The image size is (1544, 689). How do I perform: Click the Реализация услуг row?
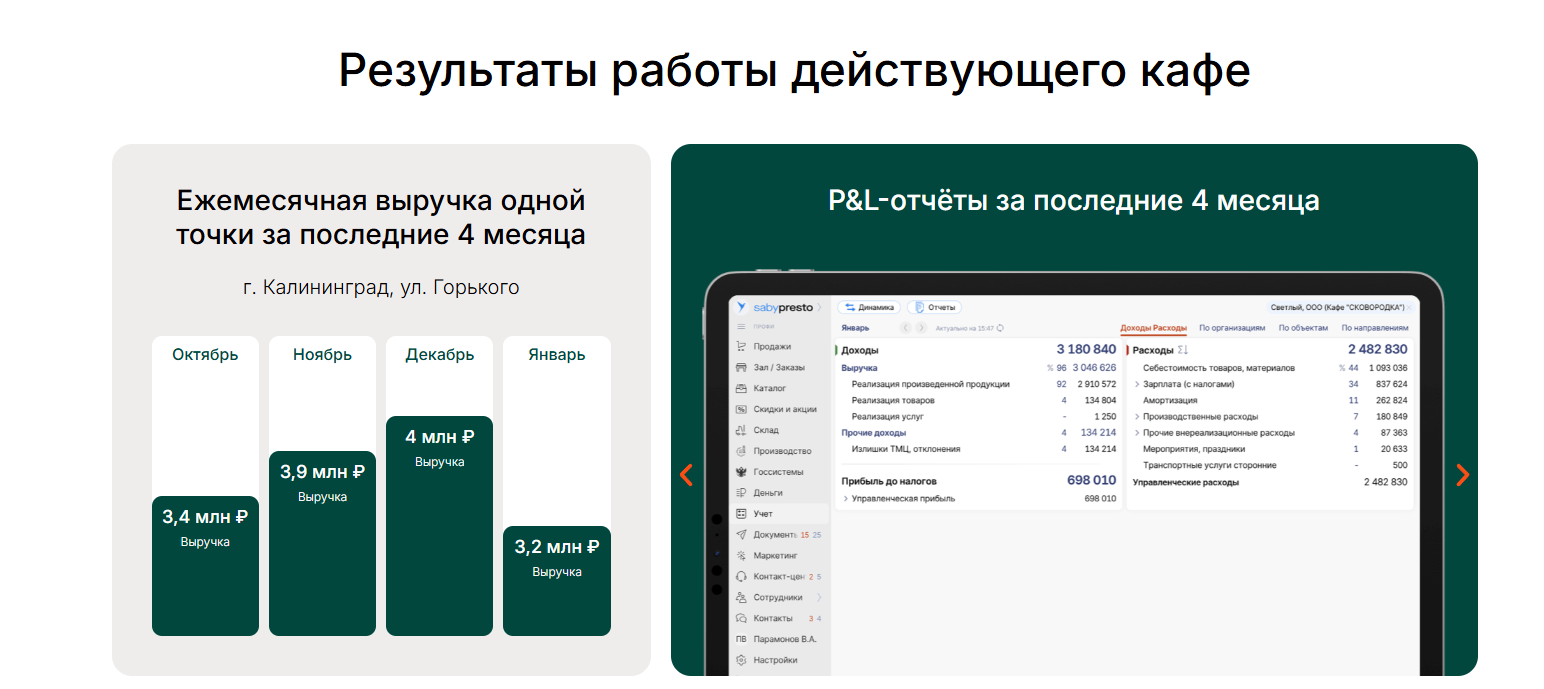click(978, 416)
